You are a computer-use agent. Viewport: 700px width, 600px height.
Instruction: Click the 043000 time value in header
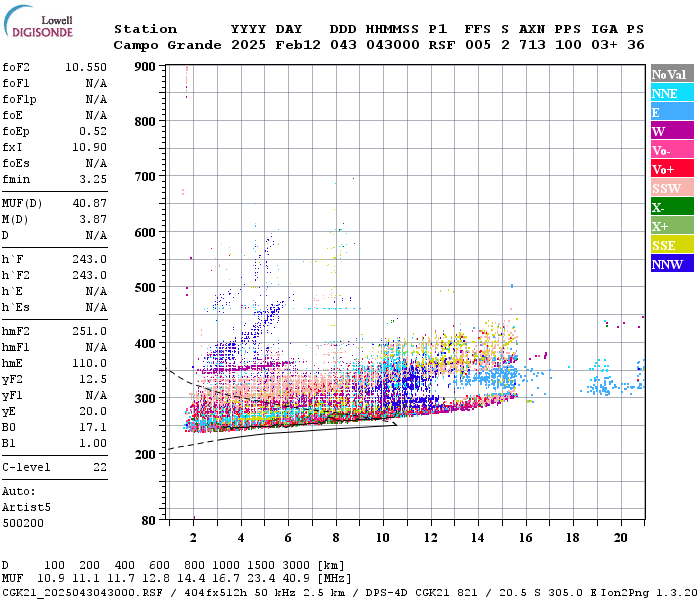(x=393, y=45)
